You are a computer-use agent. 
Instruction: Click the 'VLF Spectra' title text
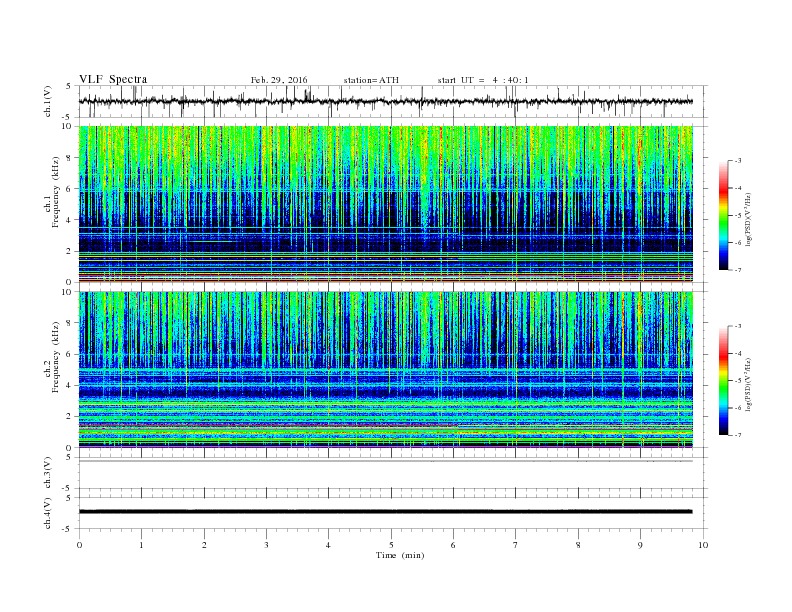pos(113,79)
